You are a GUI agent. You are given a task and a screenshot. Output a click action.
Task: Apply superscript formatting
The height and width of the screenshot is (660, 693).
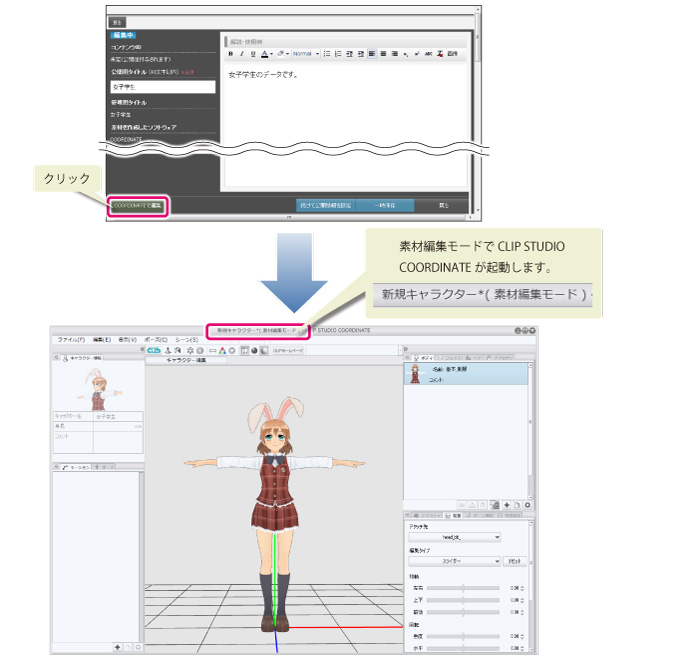point(417,54)
